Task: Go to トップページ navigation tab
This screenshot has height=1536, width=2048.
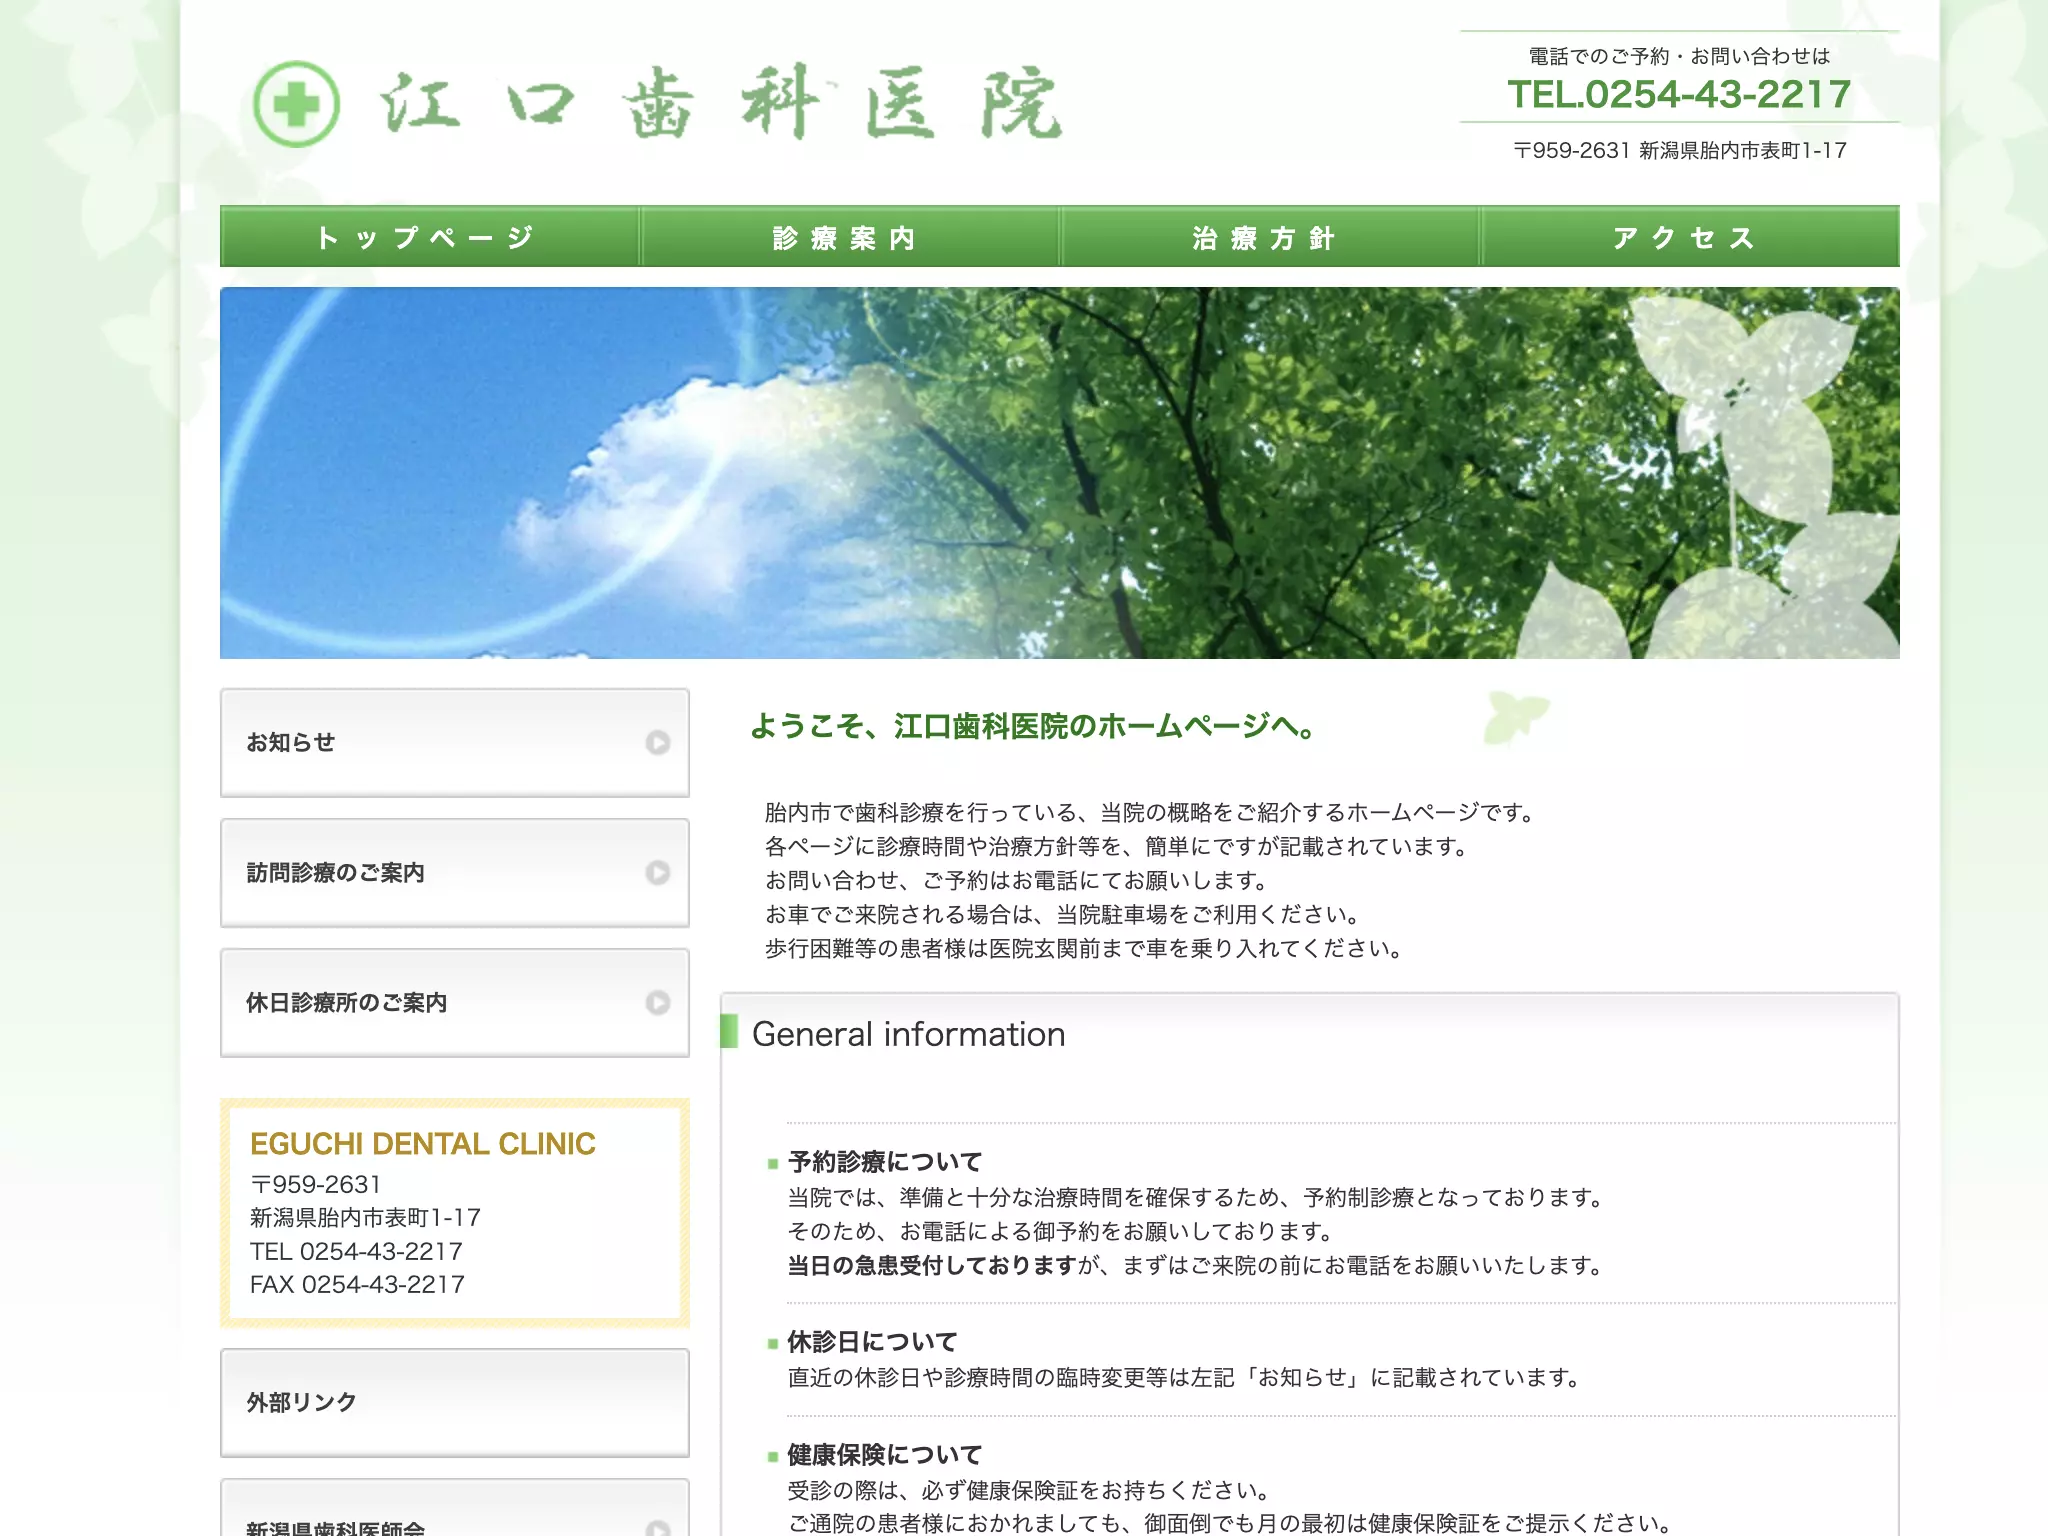Action: click(430, 237)
